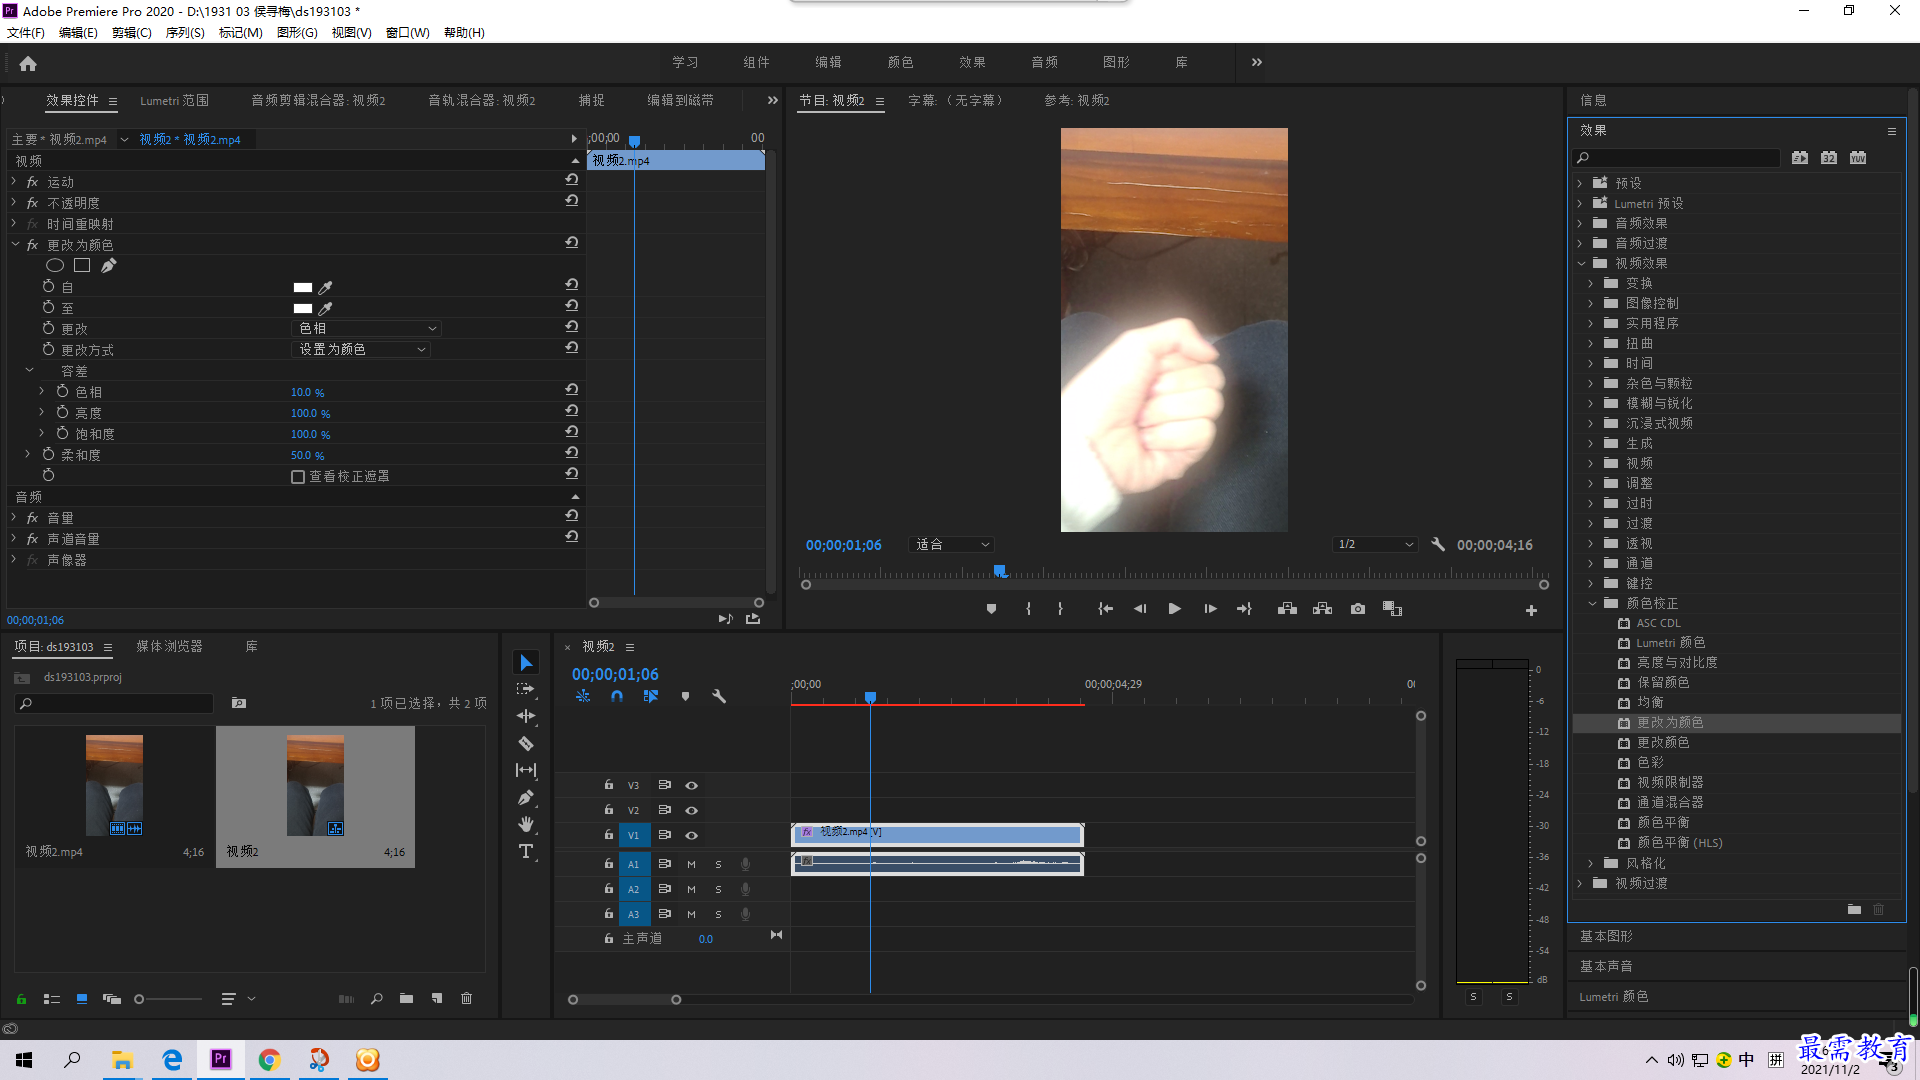Go to Out point in program monitor
1920x1080 pixels.
(1244, 609)
